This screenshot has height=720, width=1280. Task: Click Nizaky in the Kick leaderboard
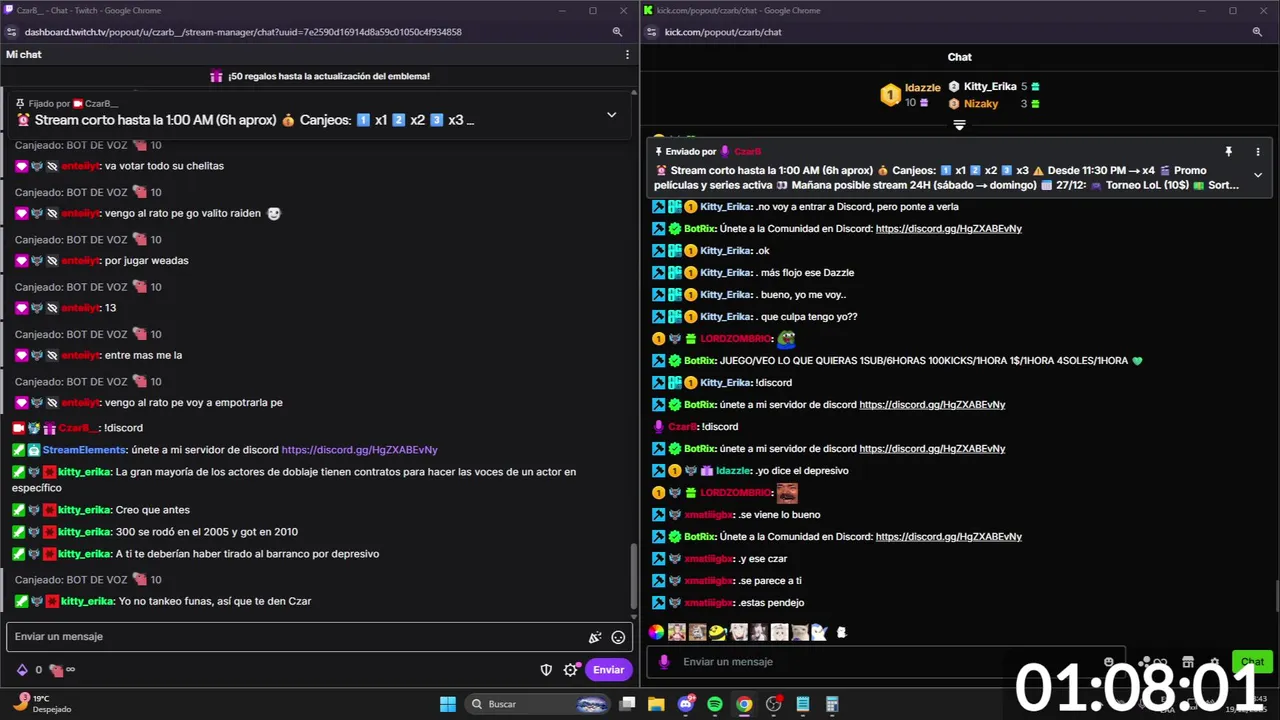tap(981, 104)
